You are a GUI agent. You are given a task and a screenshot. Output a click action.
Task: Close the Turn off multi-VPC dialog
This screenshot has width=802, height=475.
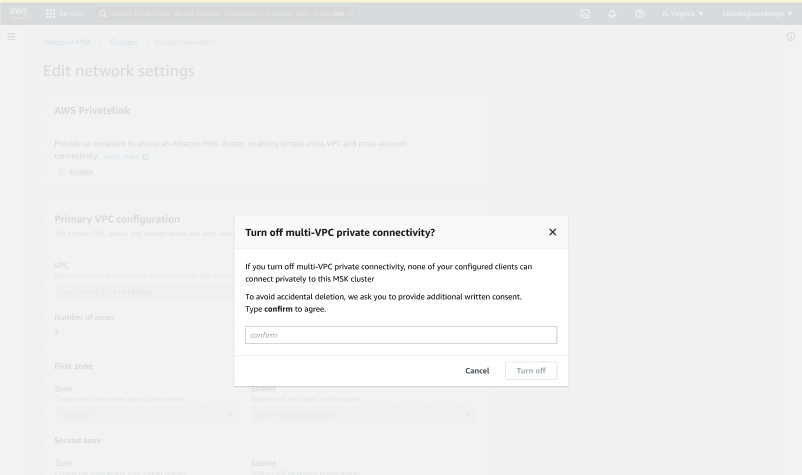point(552,232)
